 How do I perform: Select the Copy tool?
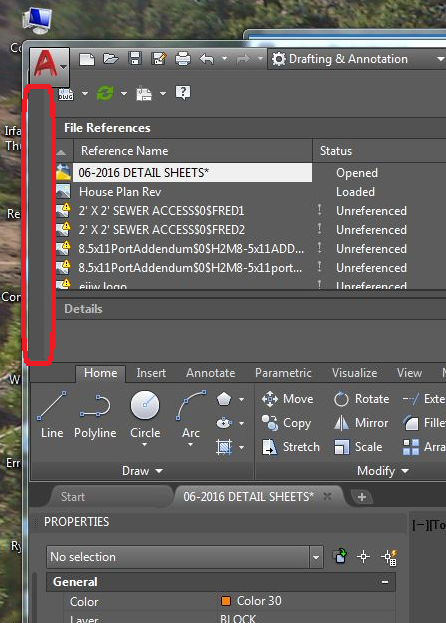(x=286, y=423)
